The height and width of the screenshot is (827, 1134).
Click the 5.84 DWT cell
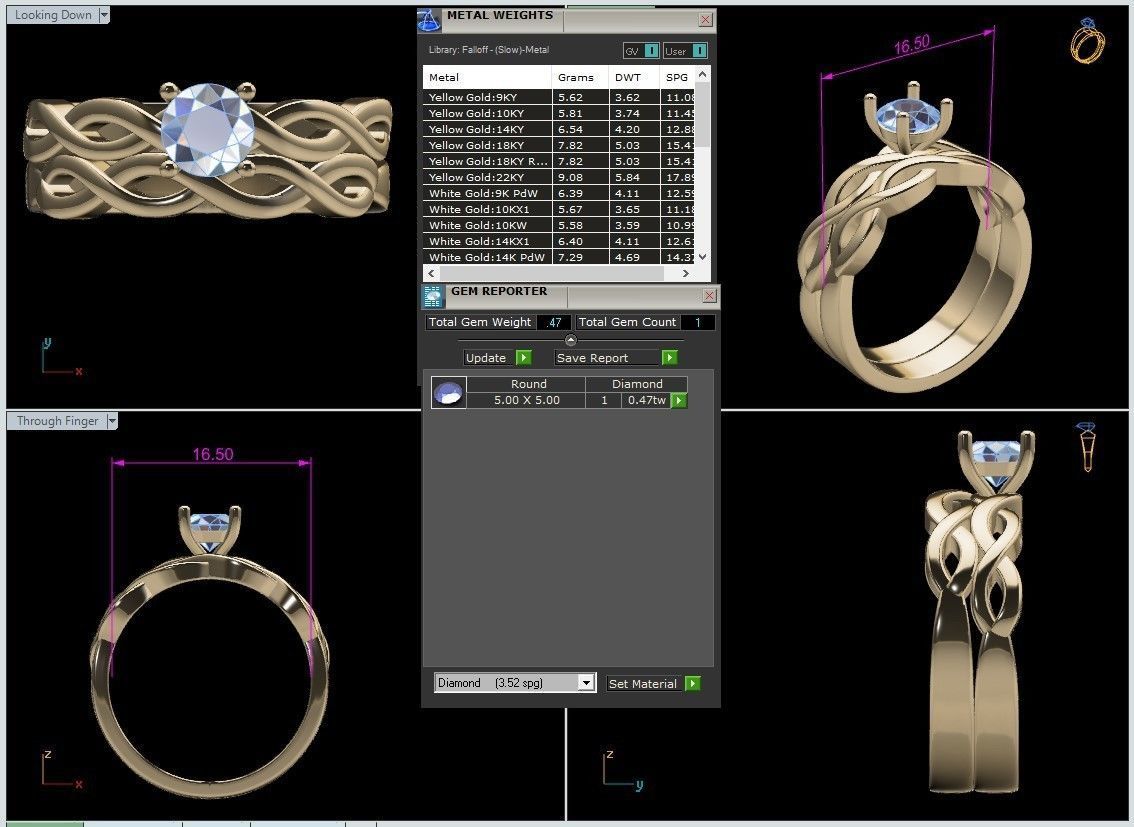[x=634, y=177]
